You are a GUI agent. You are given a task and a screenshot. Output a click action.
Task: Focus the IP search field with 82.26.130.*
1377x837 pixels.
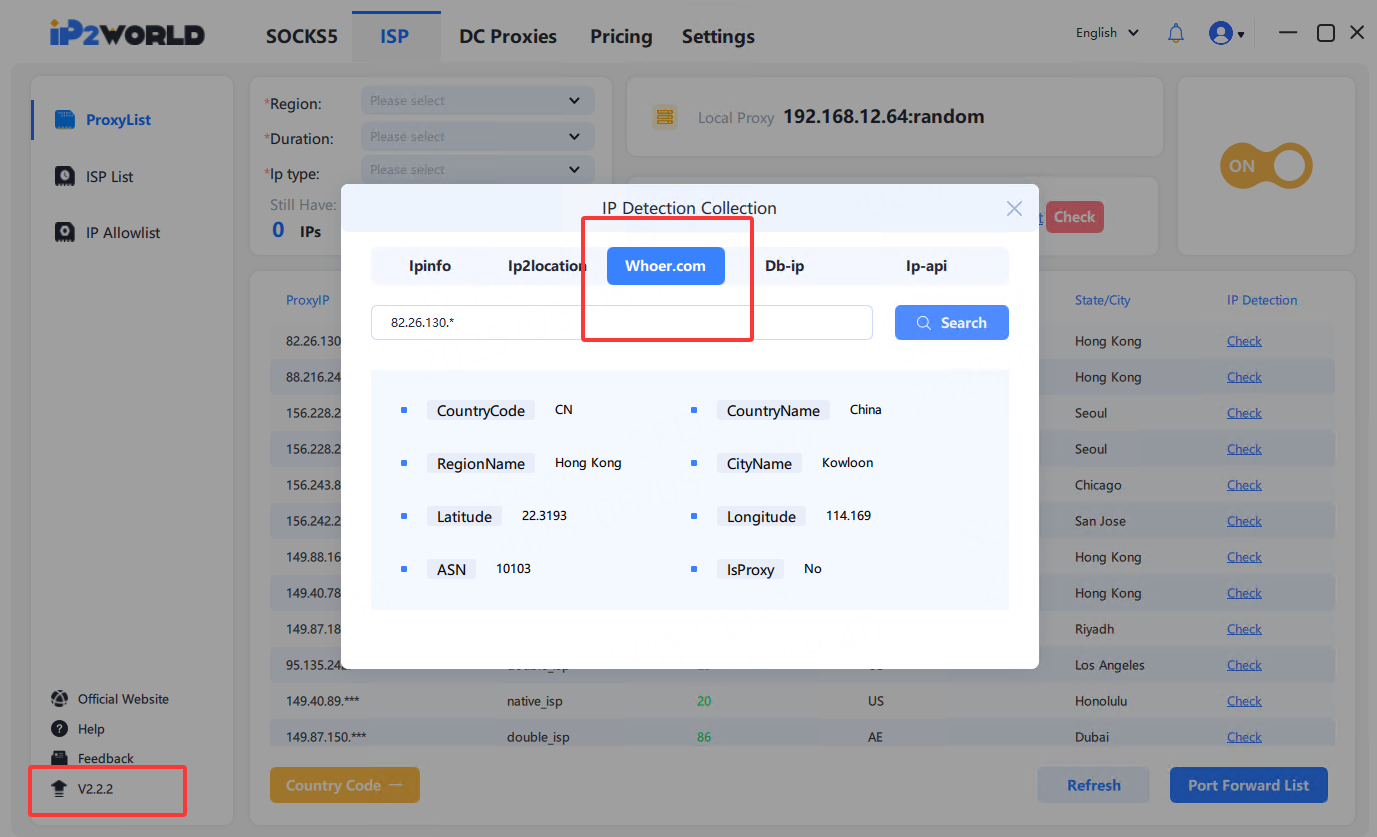622,323
